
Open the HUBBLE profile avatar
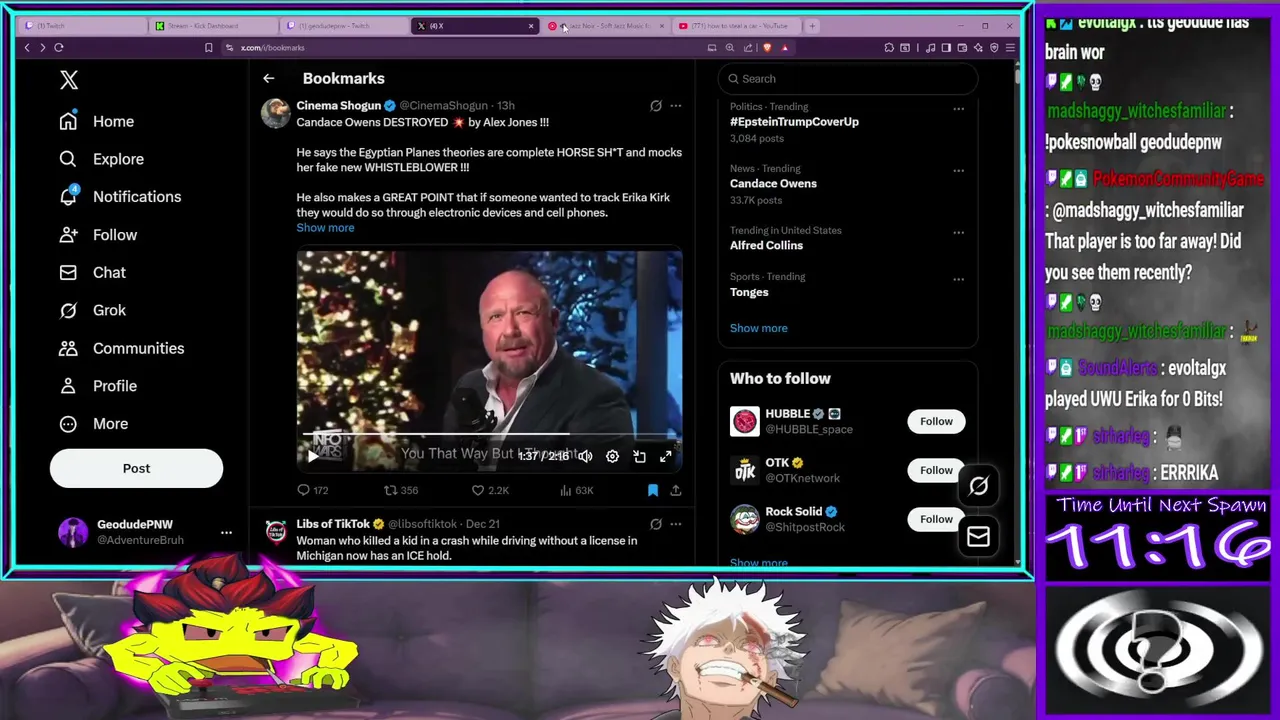tap(744, 421)
